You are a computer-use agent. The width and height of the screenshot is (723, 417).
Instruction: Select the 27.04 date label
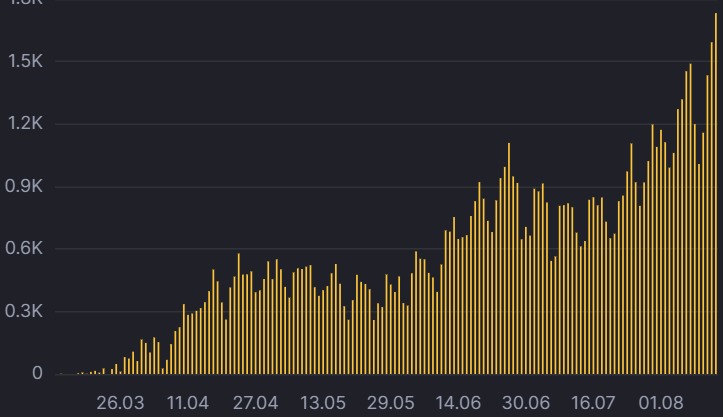click(x=255, y=403)
